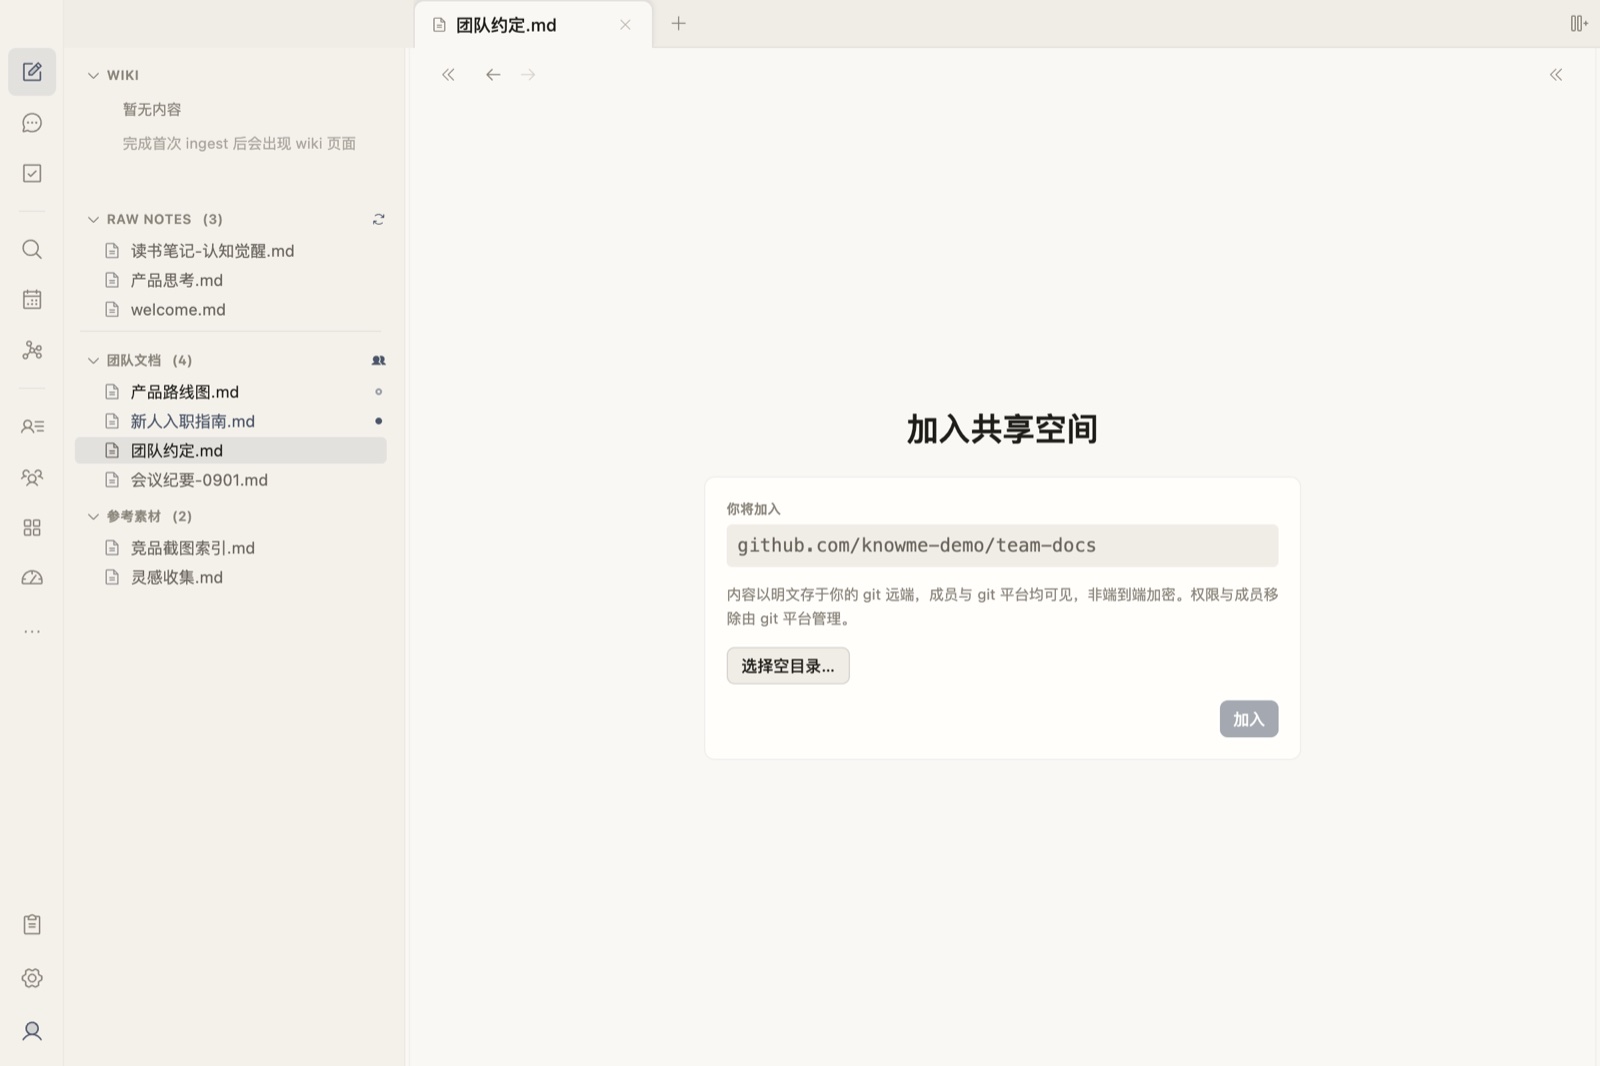Click the github.com/knowme-demo/team-docs field
Screen dimensions: 1600x1066
pyautogui.click(x=1002, y=546)
